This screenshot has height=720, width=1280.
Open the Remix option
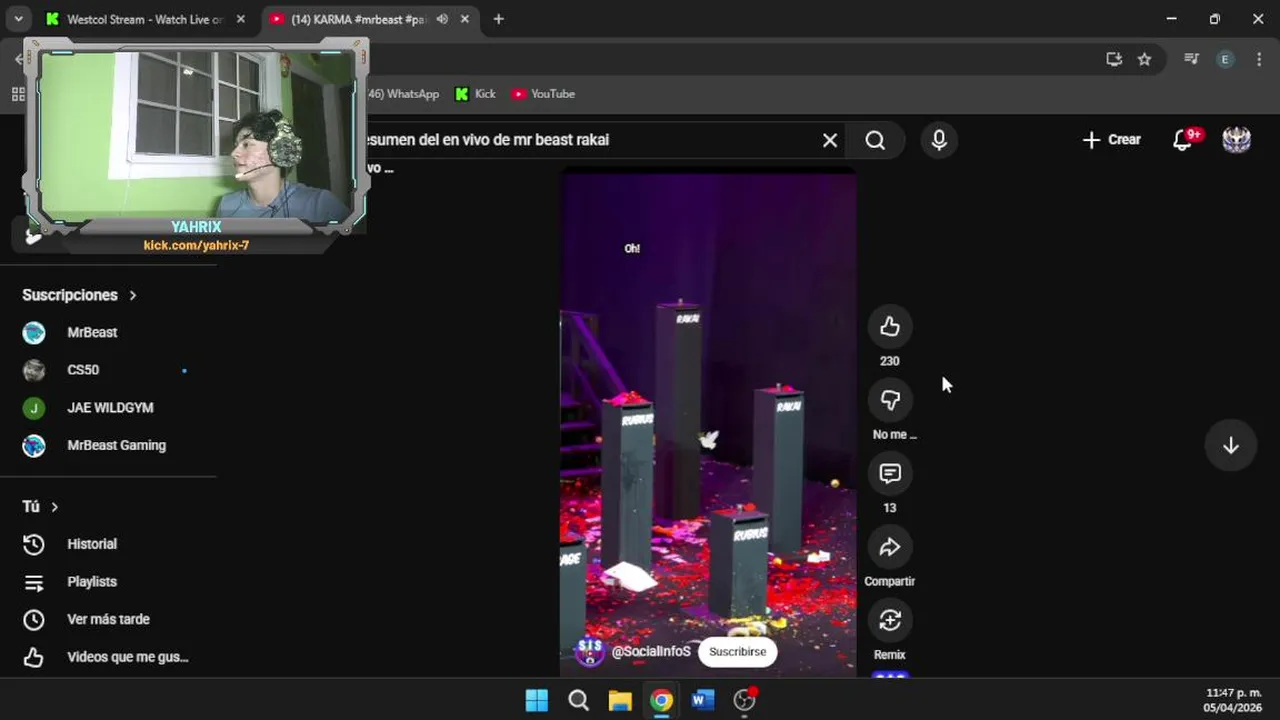pyautogui.click(x=889, y=621)
